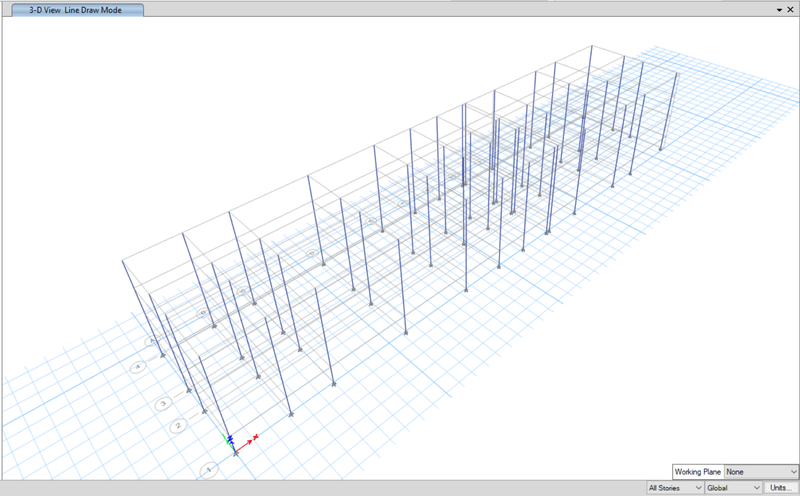Click grid bubble labeled 3
The width and height of the screenshot is (800, 496).
click(163, 404)
